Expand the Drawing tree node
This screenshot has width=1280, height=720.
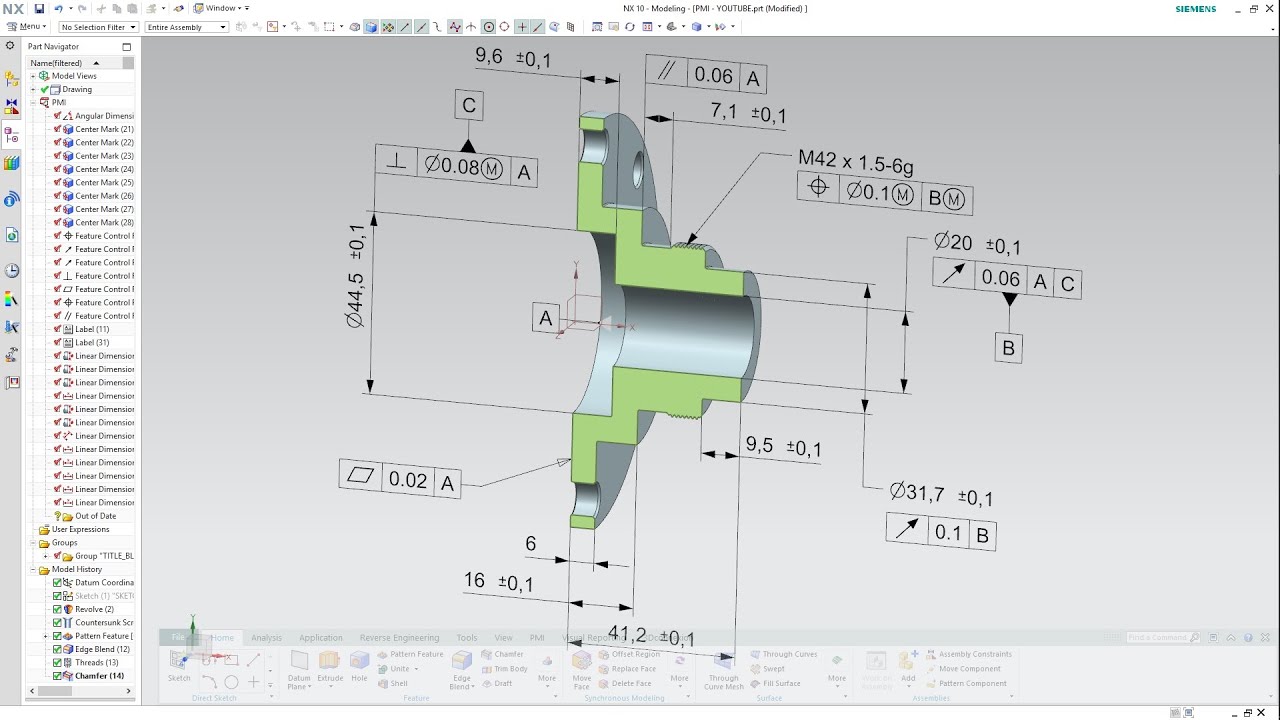33,89
